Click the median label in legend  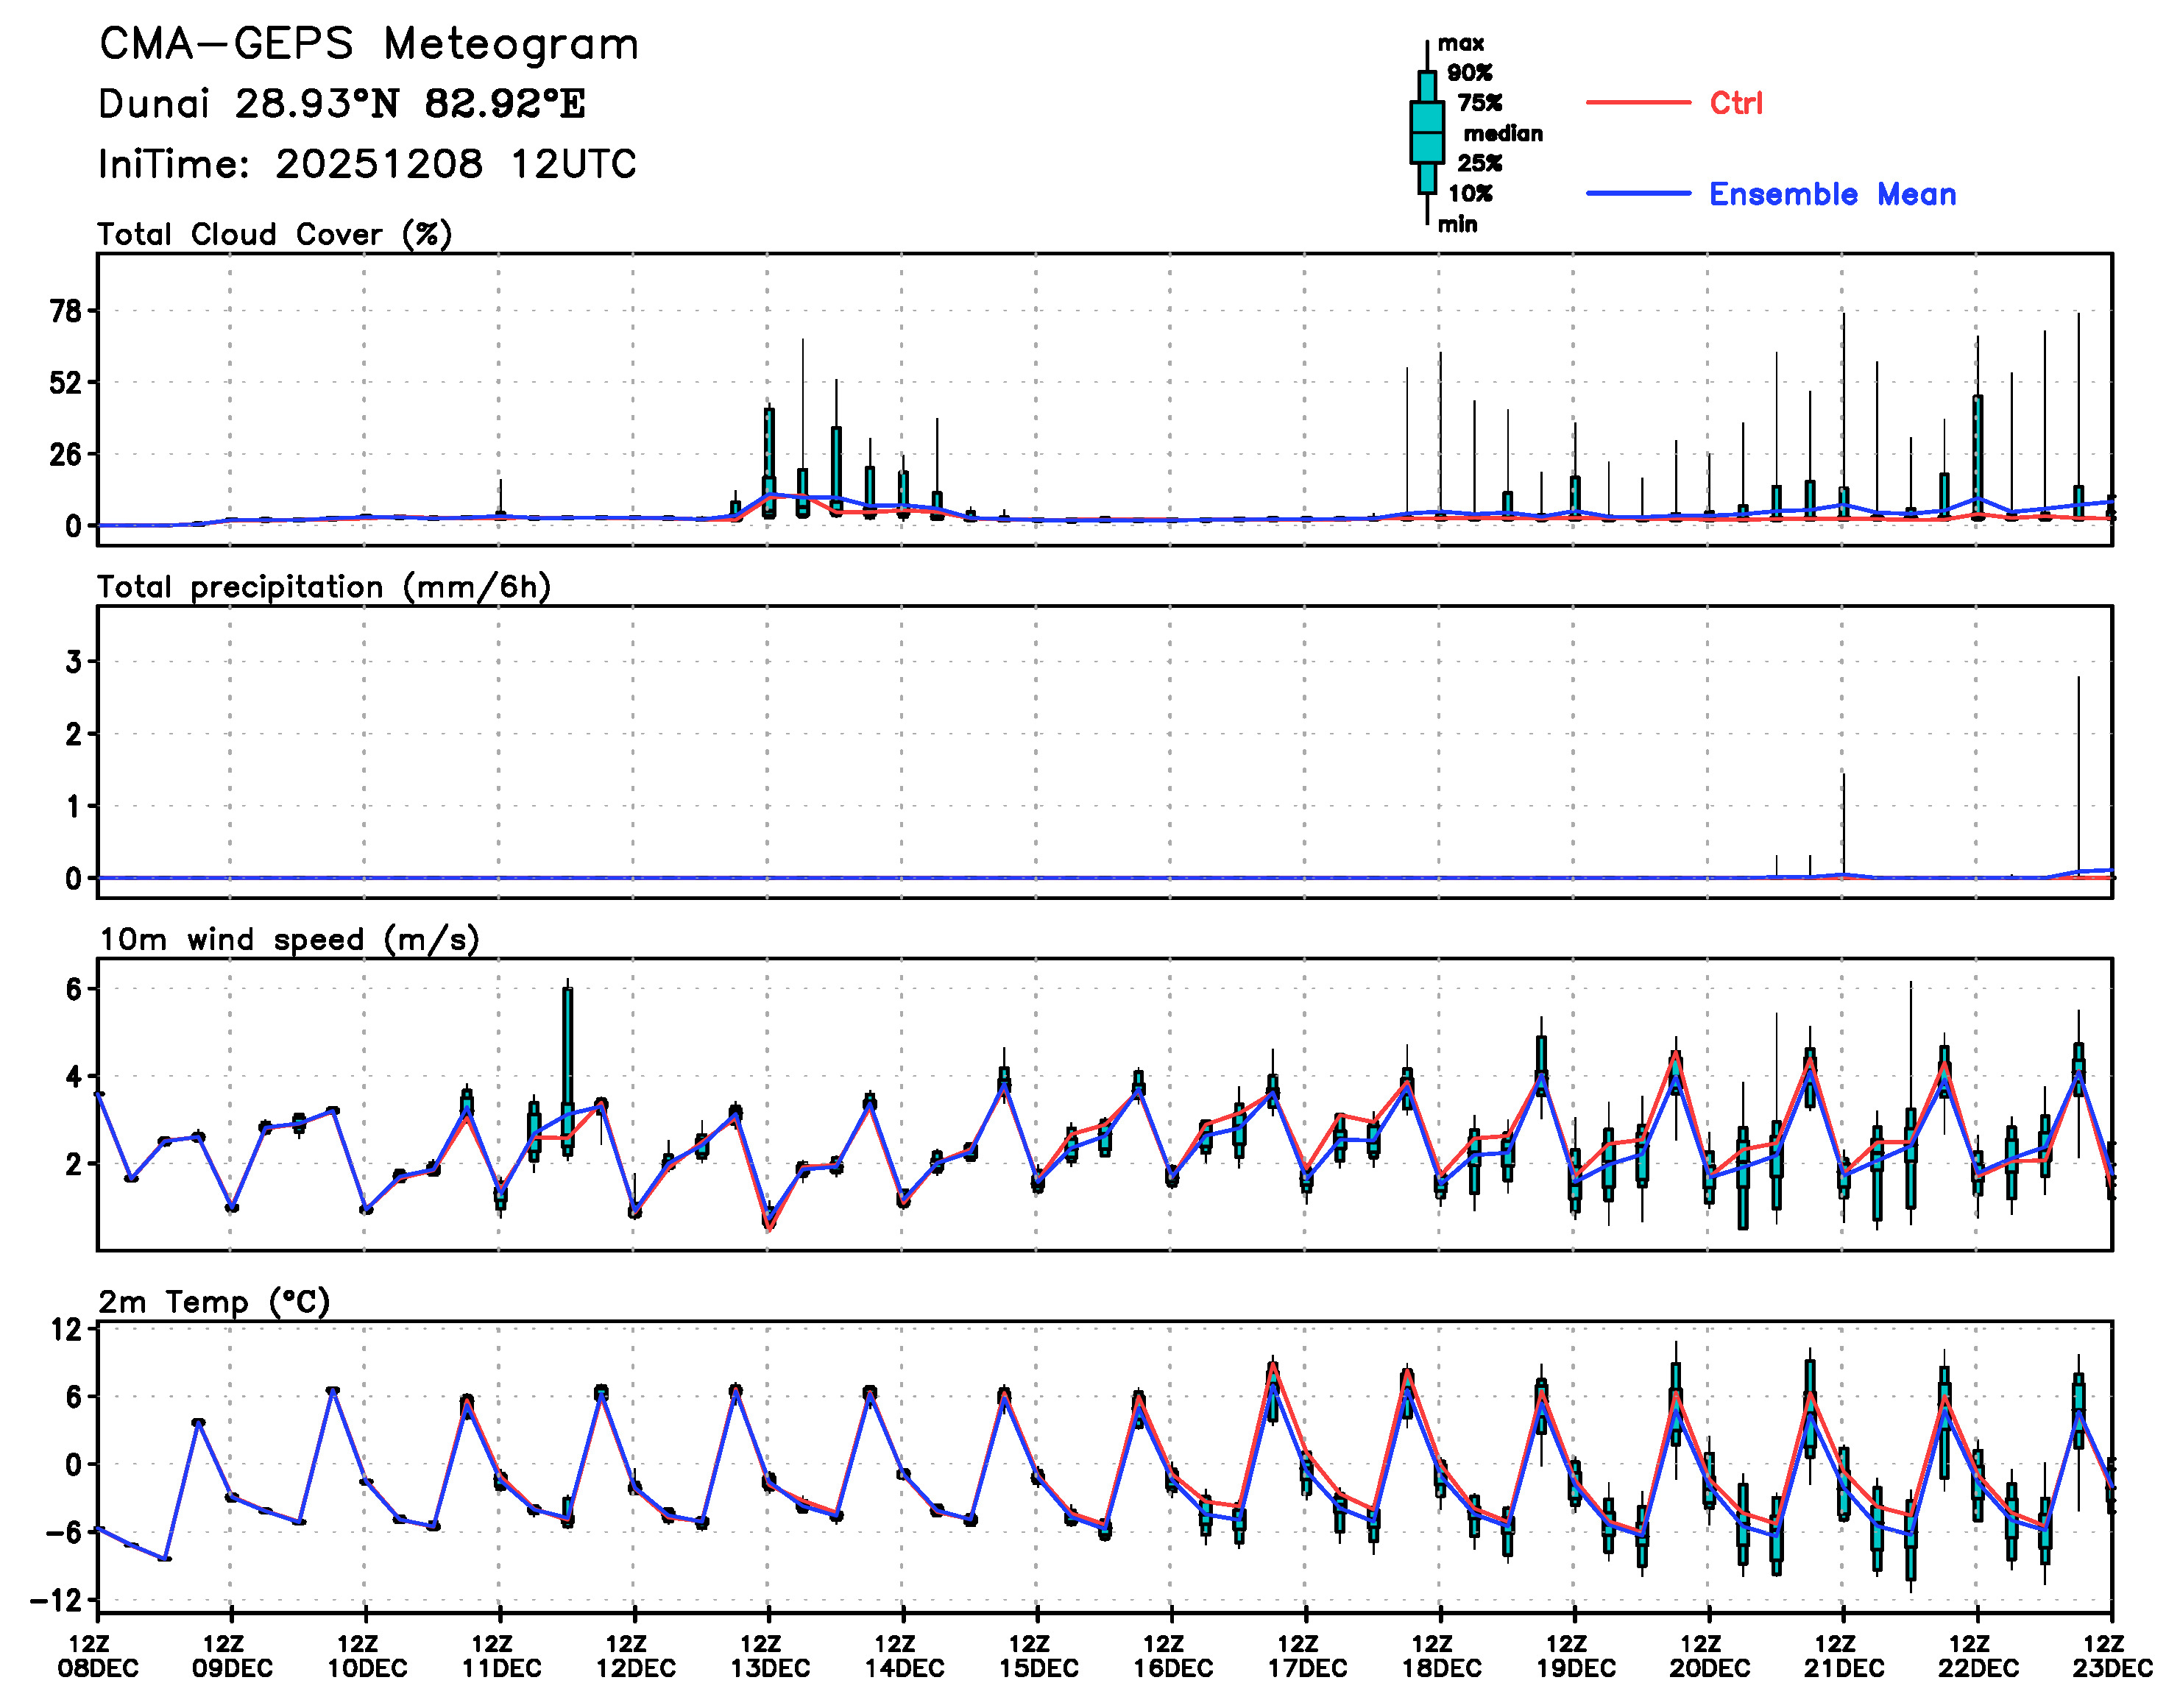[x=1503, y=133]
